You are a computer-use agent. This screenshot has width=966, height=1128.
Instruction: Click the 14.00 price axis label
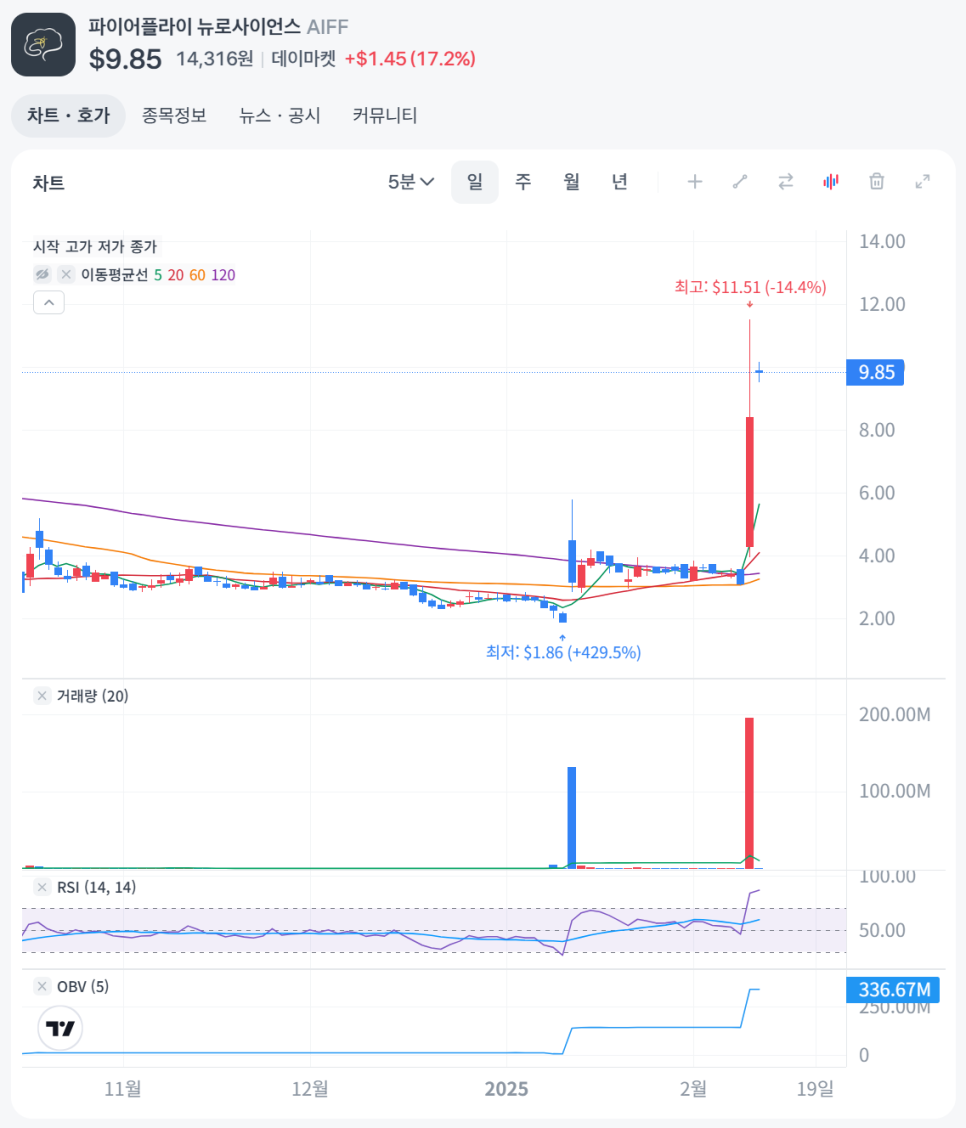[x=882, y=242]
